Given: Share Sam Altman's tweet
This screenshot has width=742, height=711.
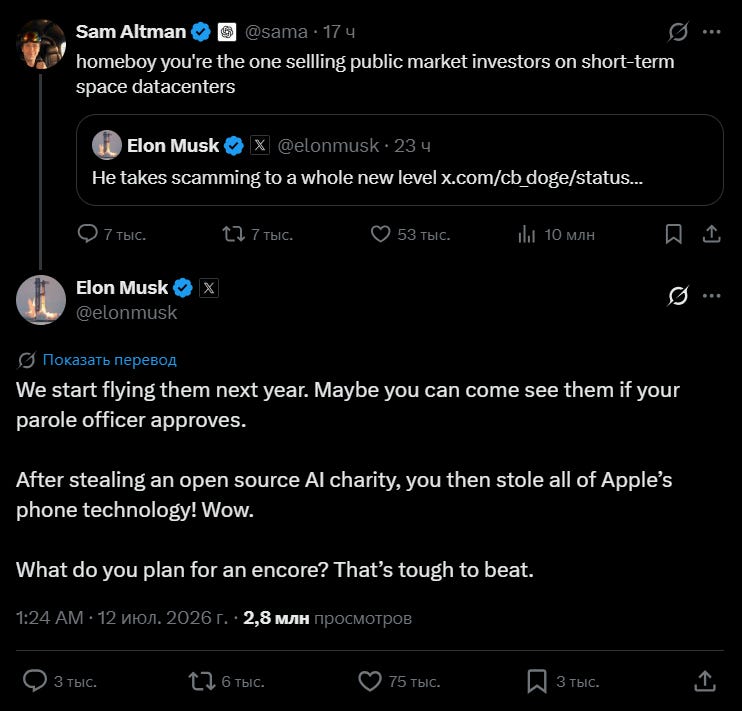Looking at the screenshot, I should 711,234.
